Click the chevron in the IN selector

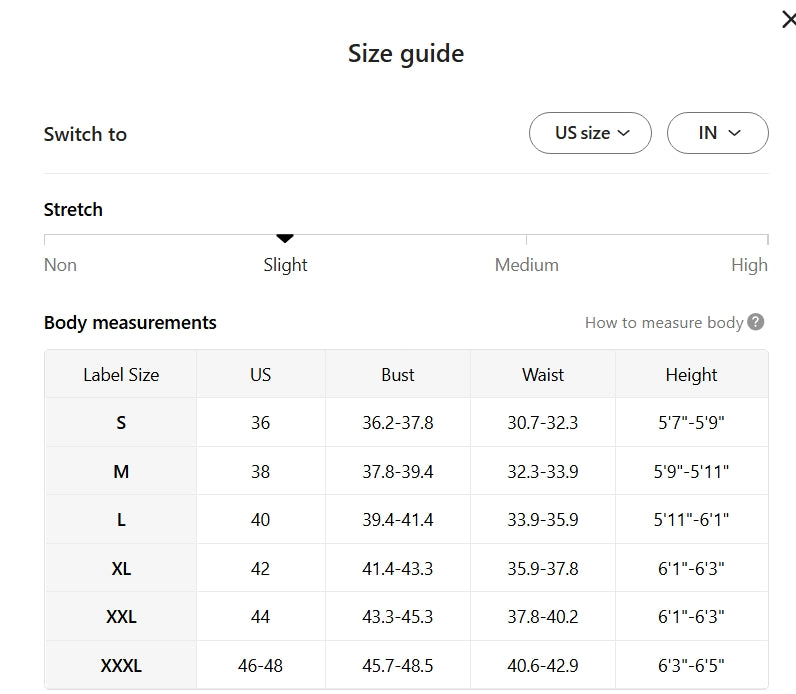735,133
